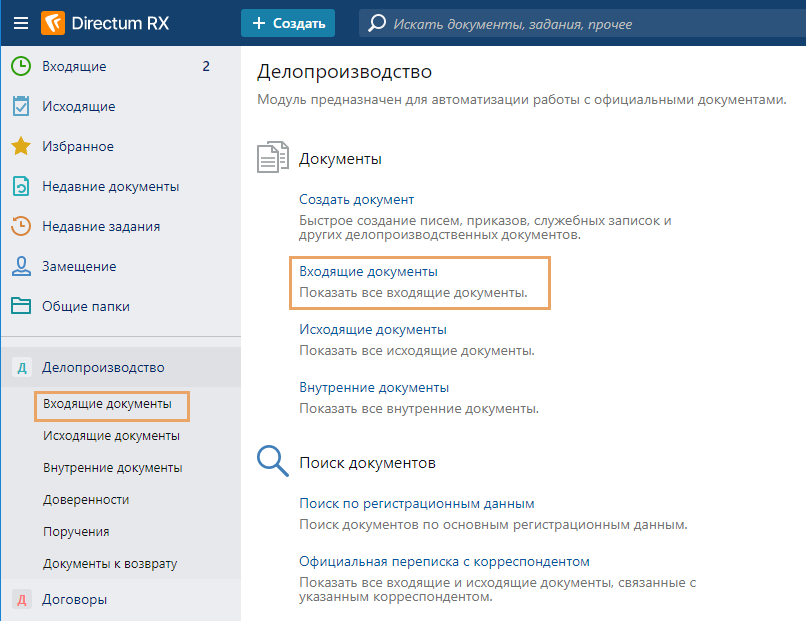Open the Входящие документы link in main panel

tap(368, 272)
